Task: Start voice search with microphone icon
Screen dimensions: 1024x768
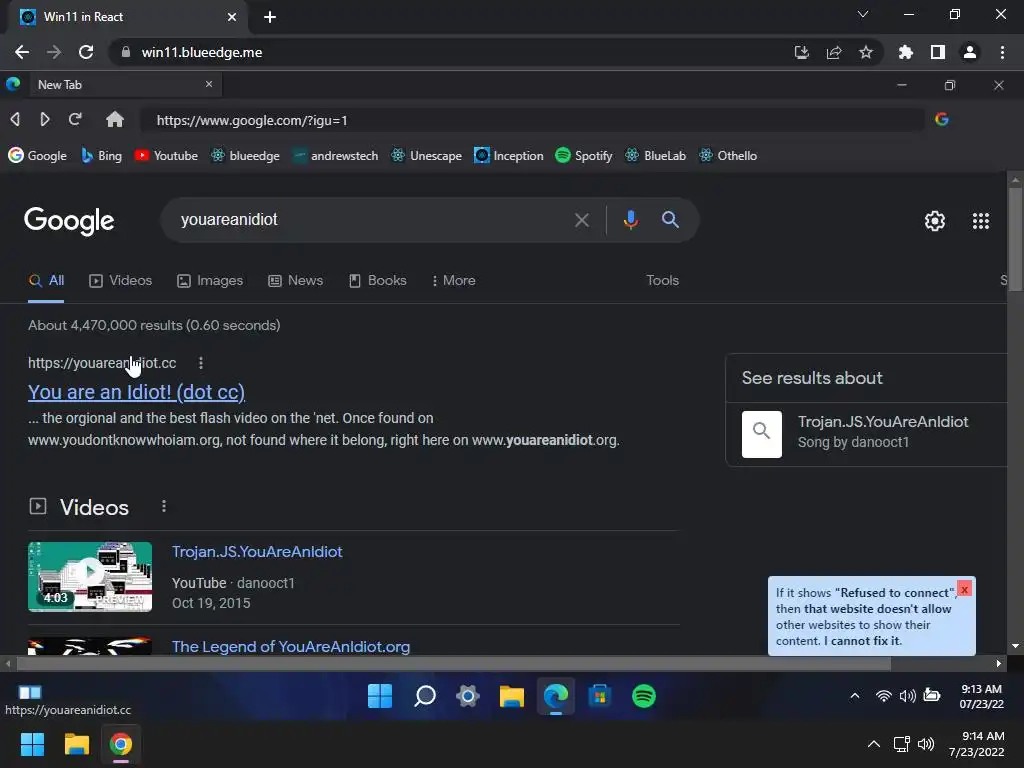Action: click(x=630, y=220)
